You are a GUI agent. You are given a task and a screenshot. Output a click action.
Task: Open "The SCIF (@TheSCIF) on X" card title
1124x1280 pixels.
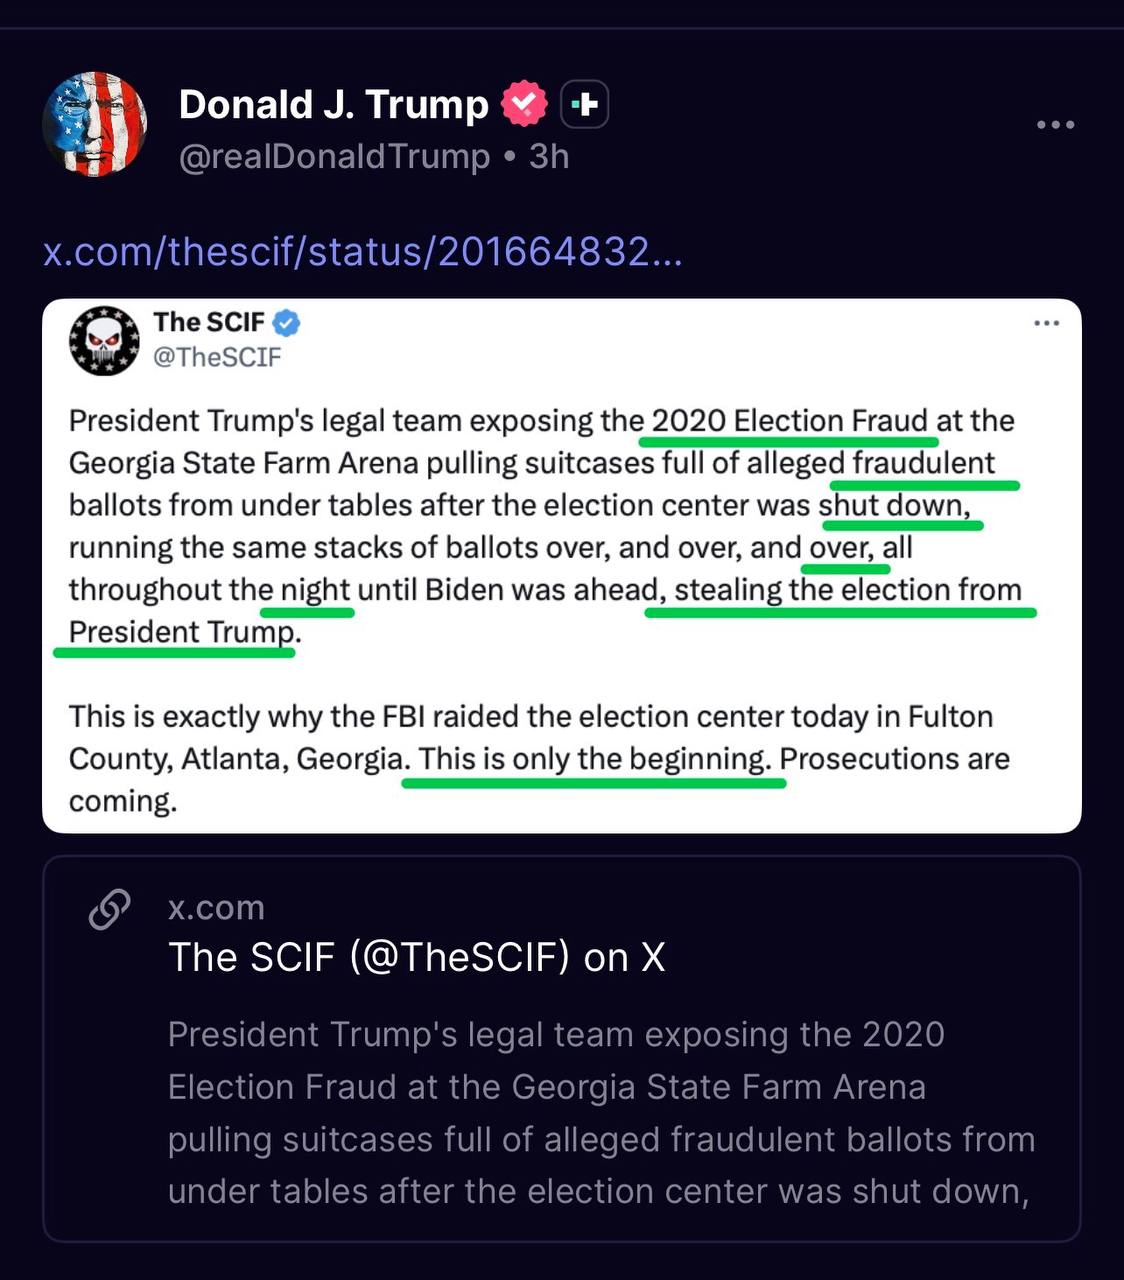(x=416, y=957)
